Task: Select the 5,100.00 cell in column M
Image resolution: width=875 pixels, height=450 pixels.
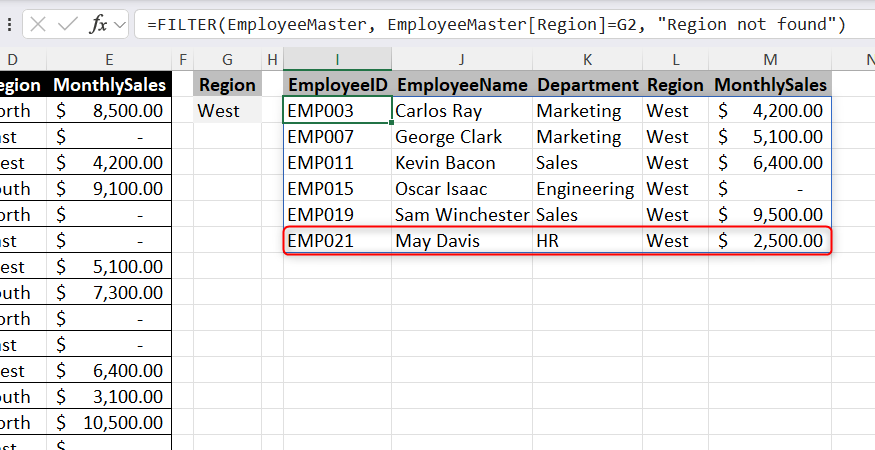Action: [x=770, y=137]
